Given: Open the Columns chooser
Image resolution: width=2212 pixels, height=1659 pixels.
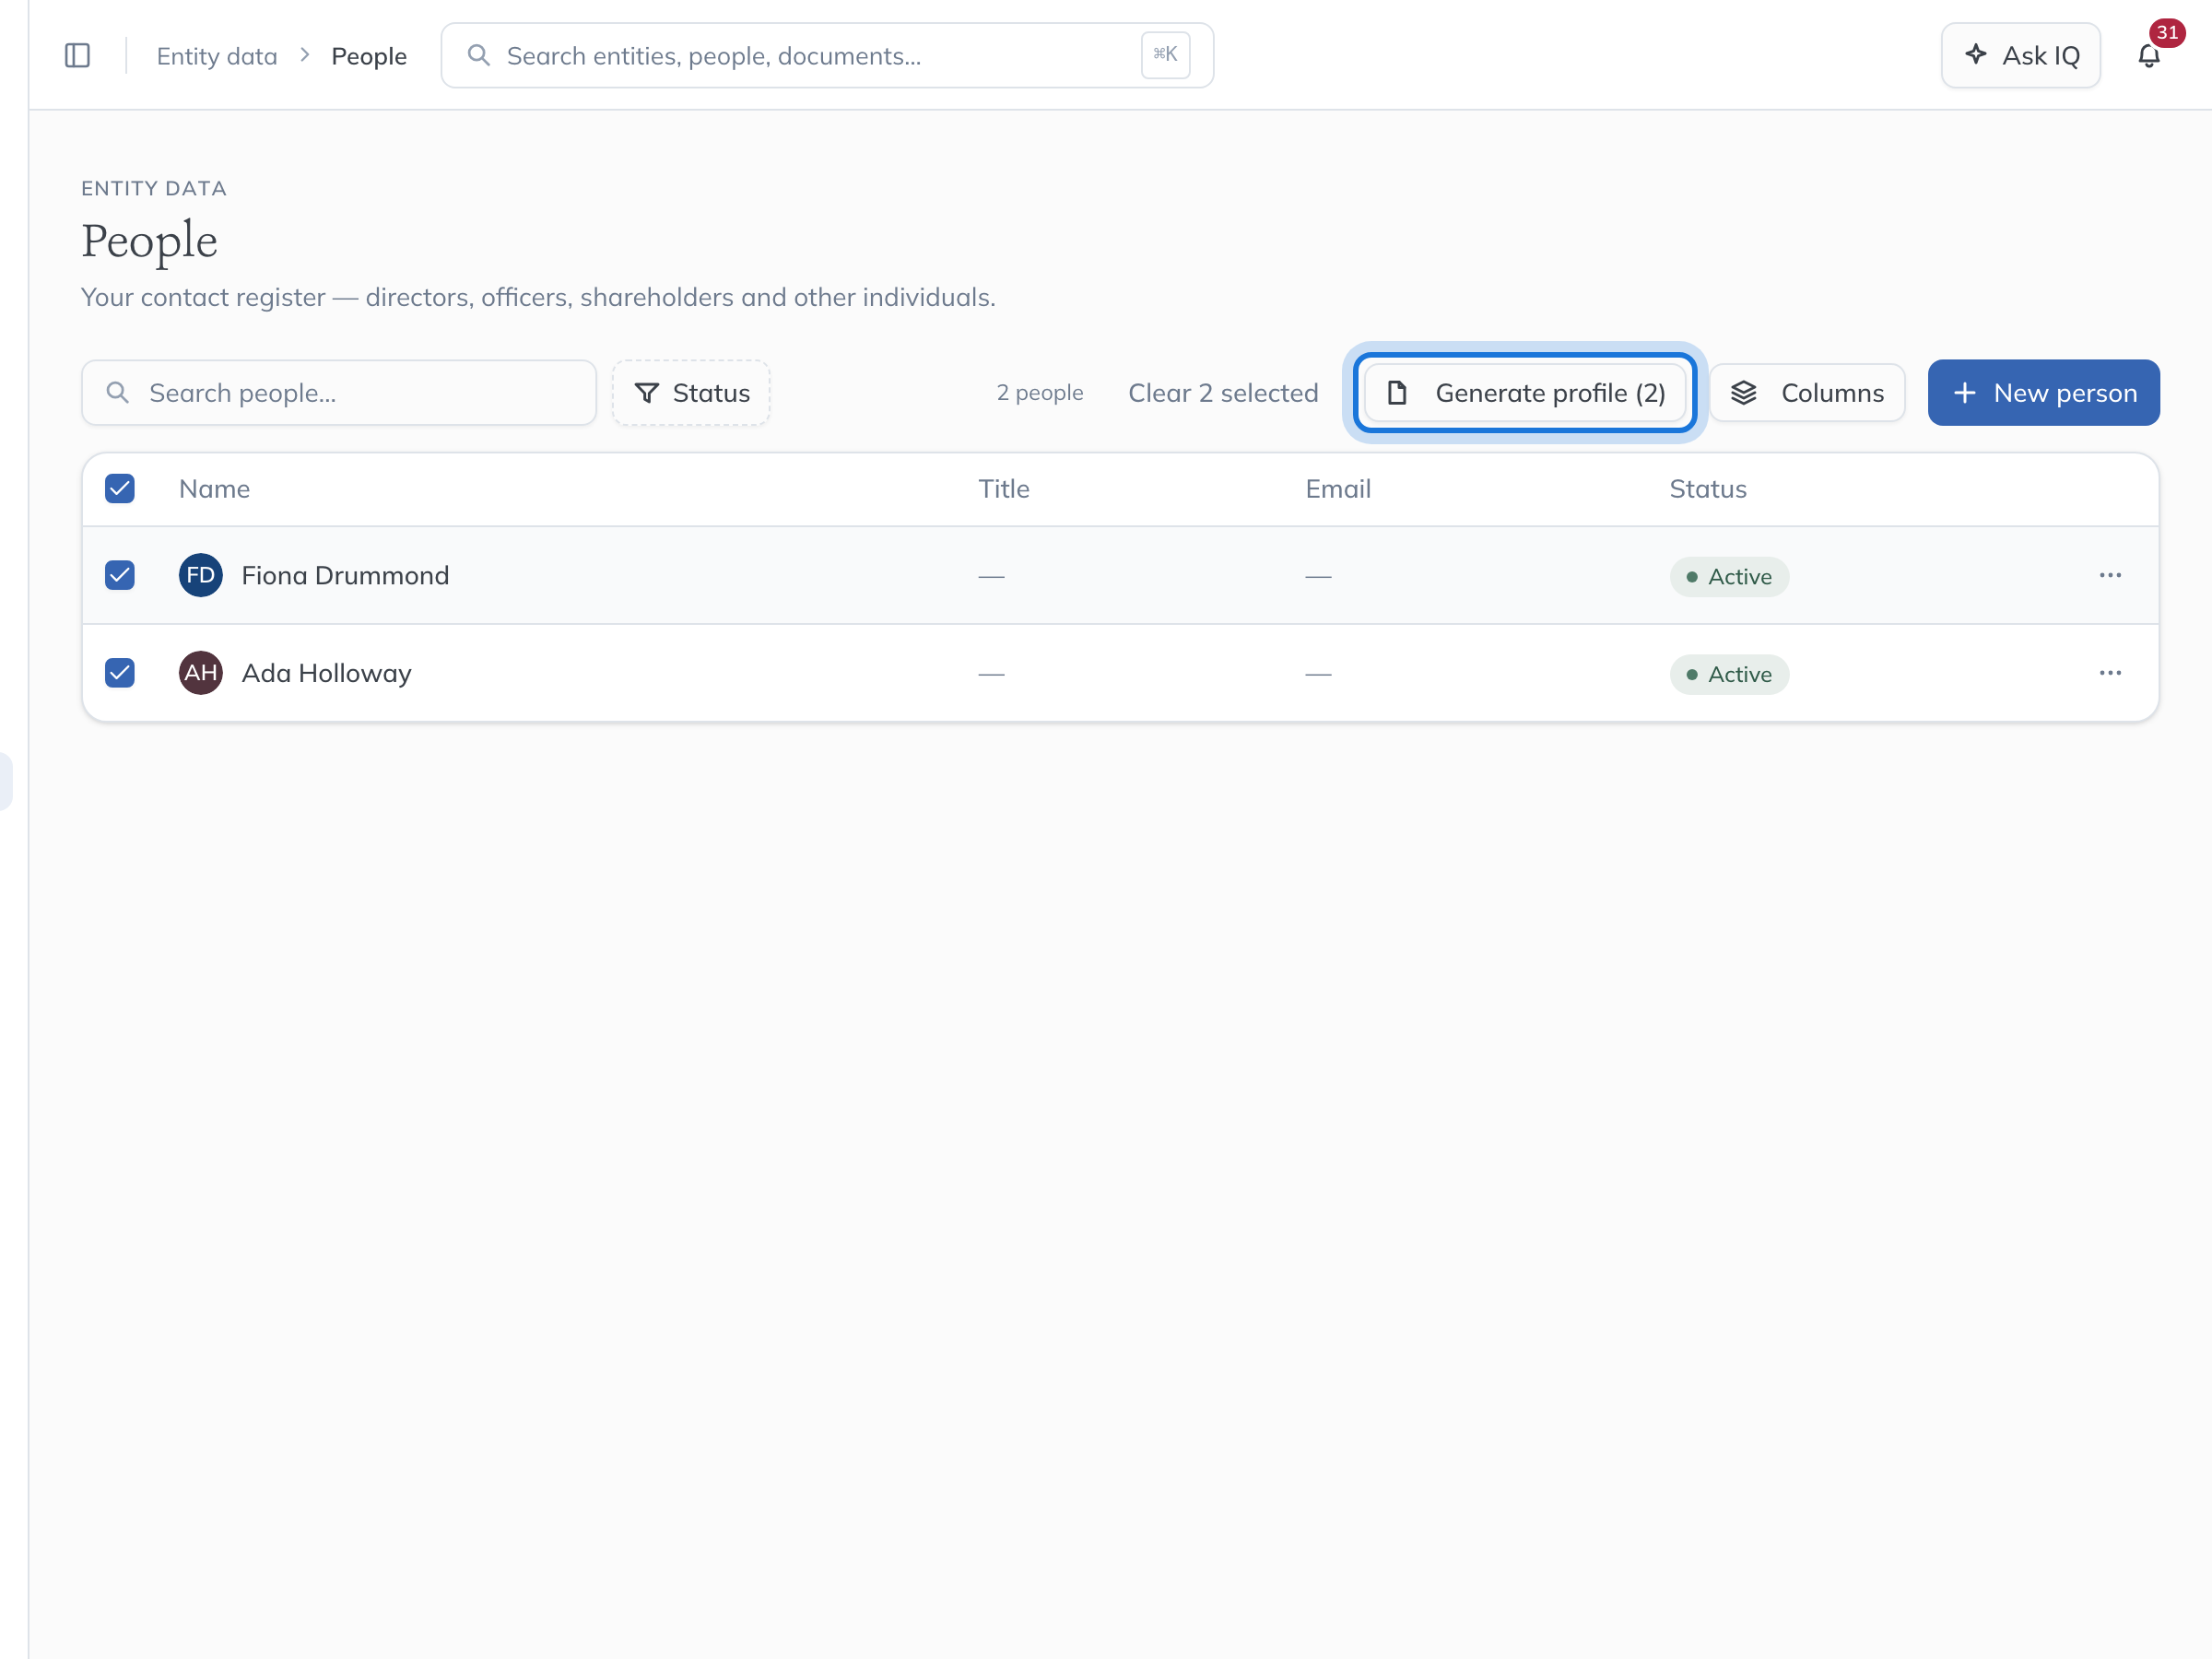Looking at the screenshot, I should 1807,393.
